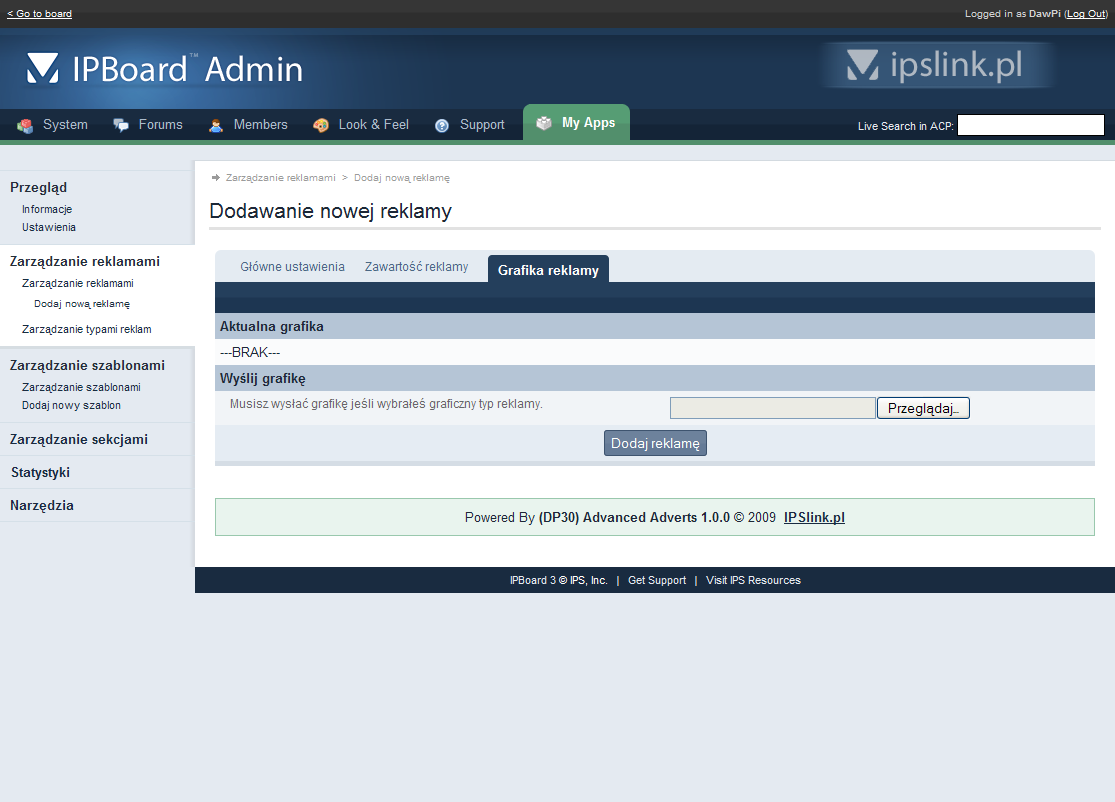The height and width of the screenshot is (802, 1115).
Task: Expand the Narzędzia sidebar section
Action: 42,505
